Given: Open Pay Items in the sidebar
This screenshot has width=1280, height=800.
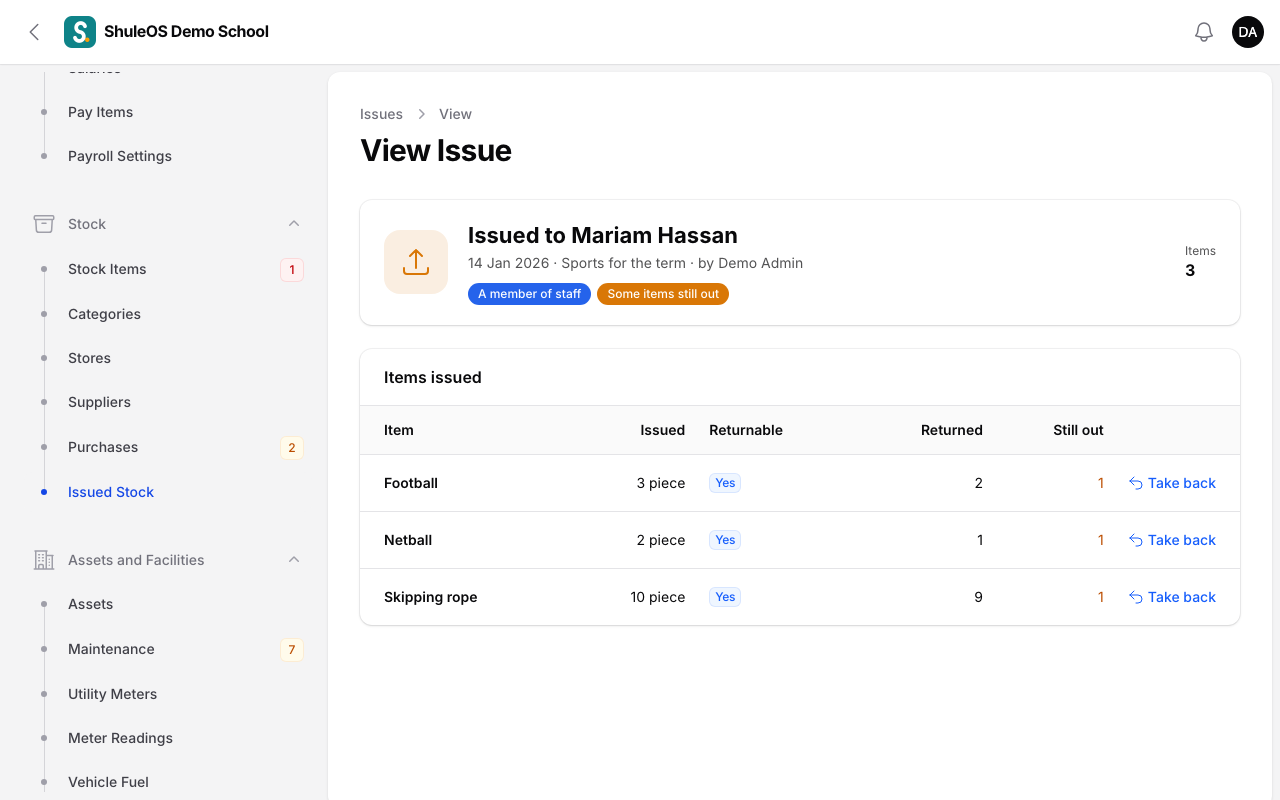Looking at the screenshot, I should coord(100,112).
